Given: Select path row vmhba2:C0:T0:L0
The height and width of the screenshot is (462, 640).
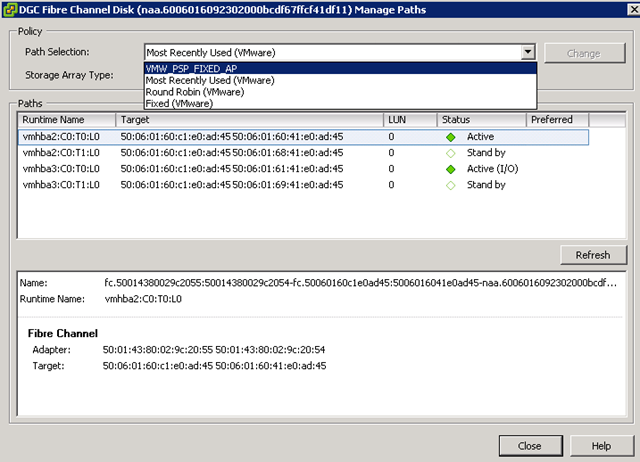Looking at the screenshot, I should 303,137.
